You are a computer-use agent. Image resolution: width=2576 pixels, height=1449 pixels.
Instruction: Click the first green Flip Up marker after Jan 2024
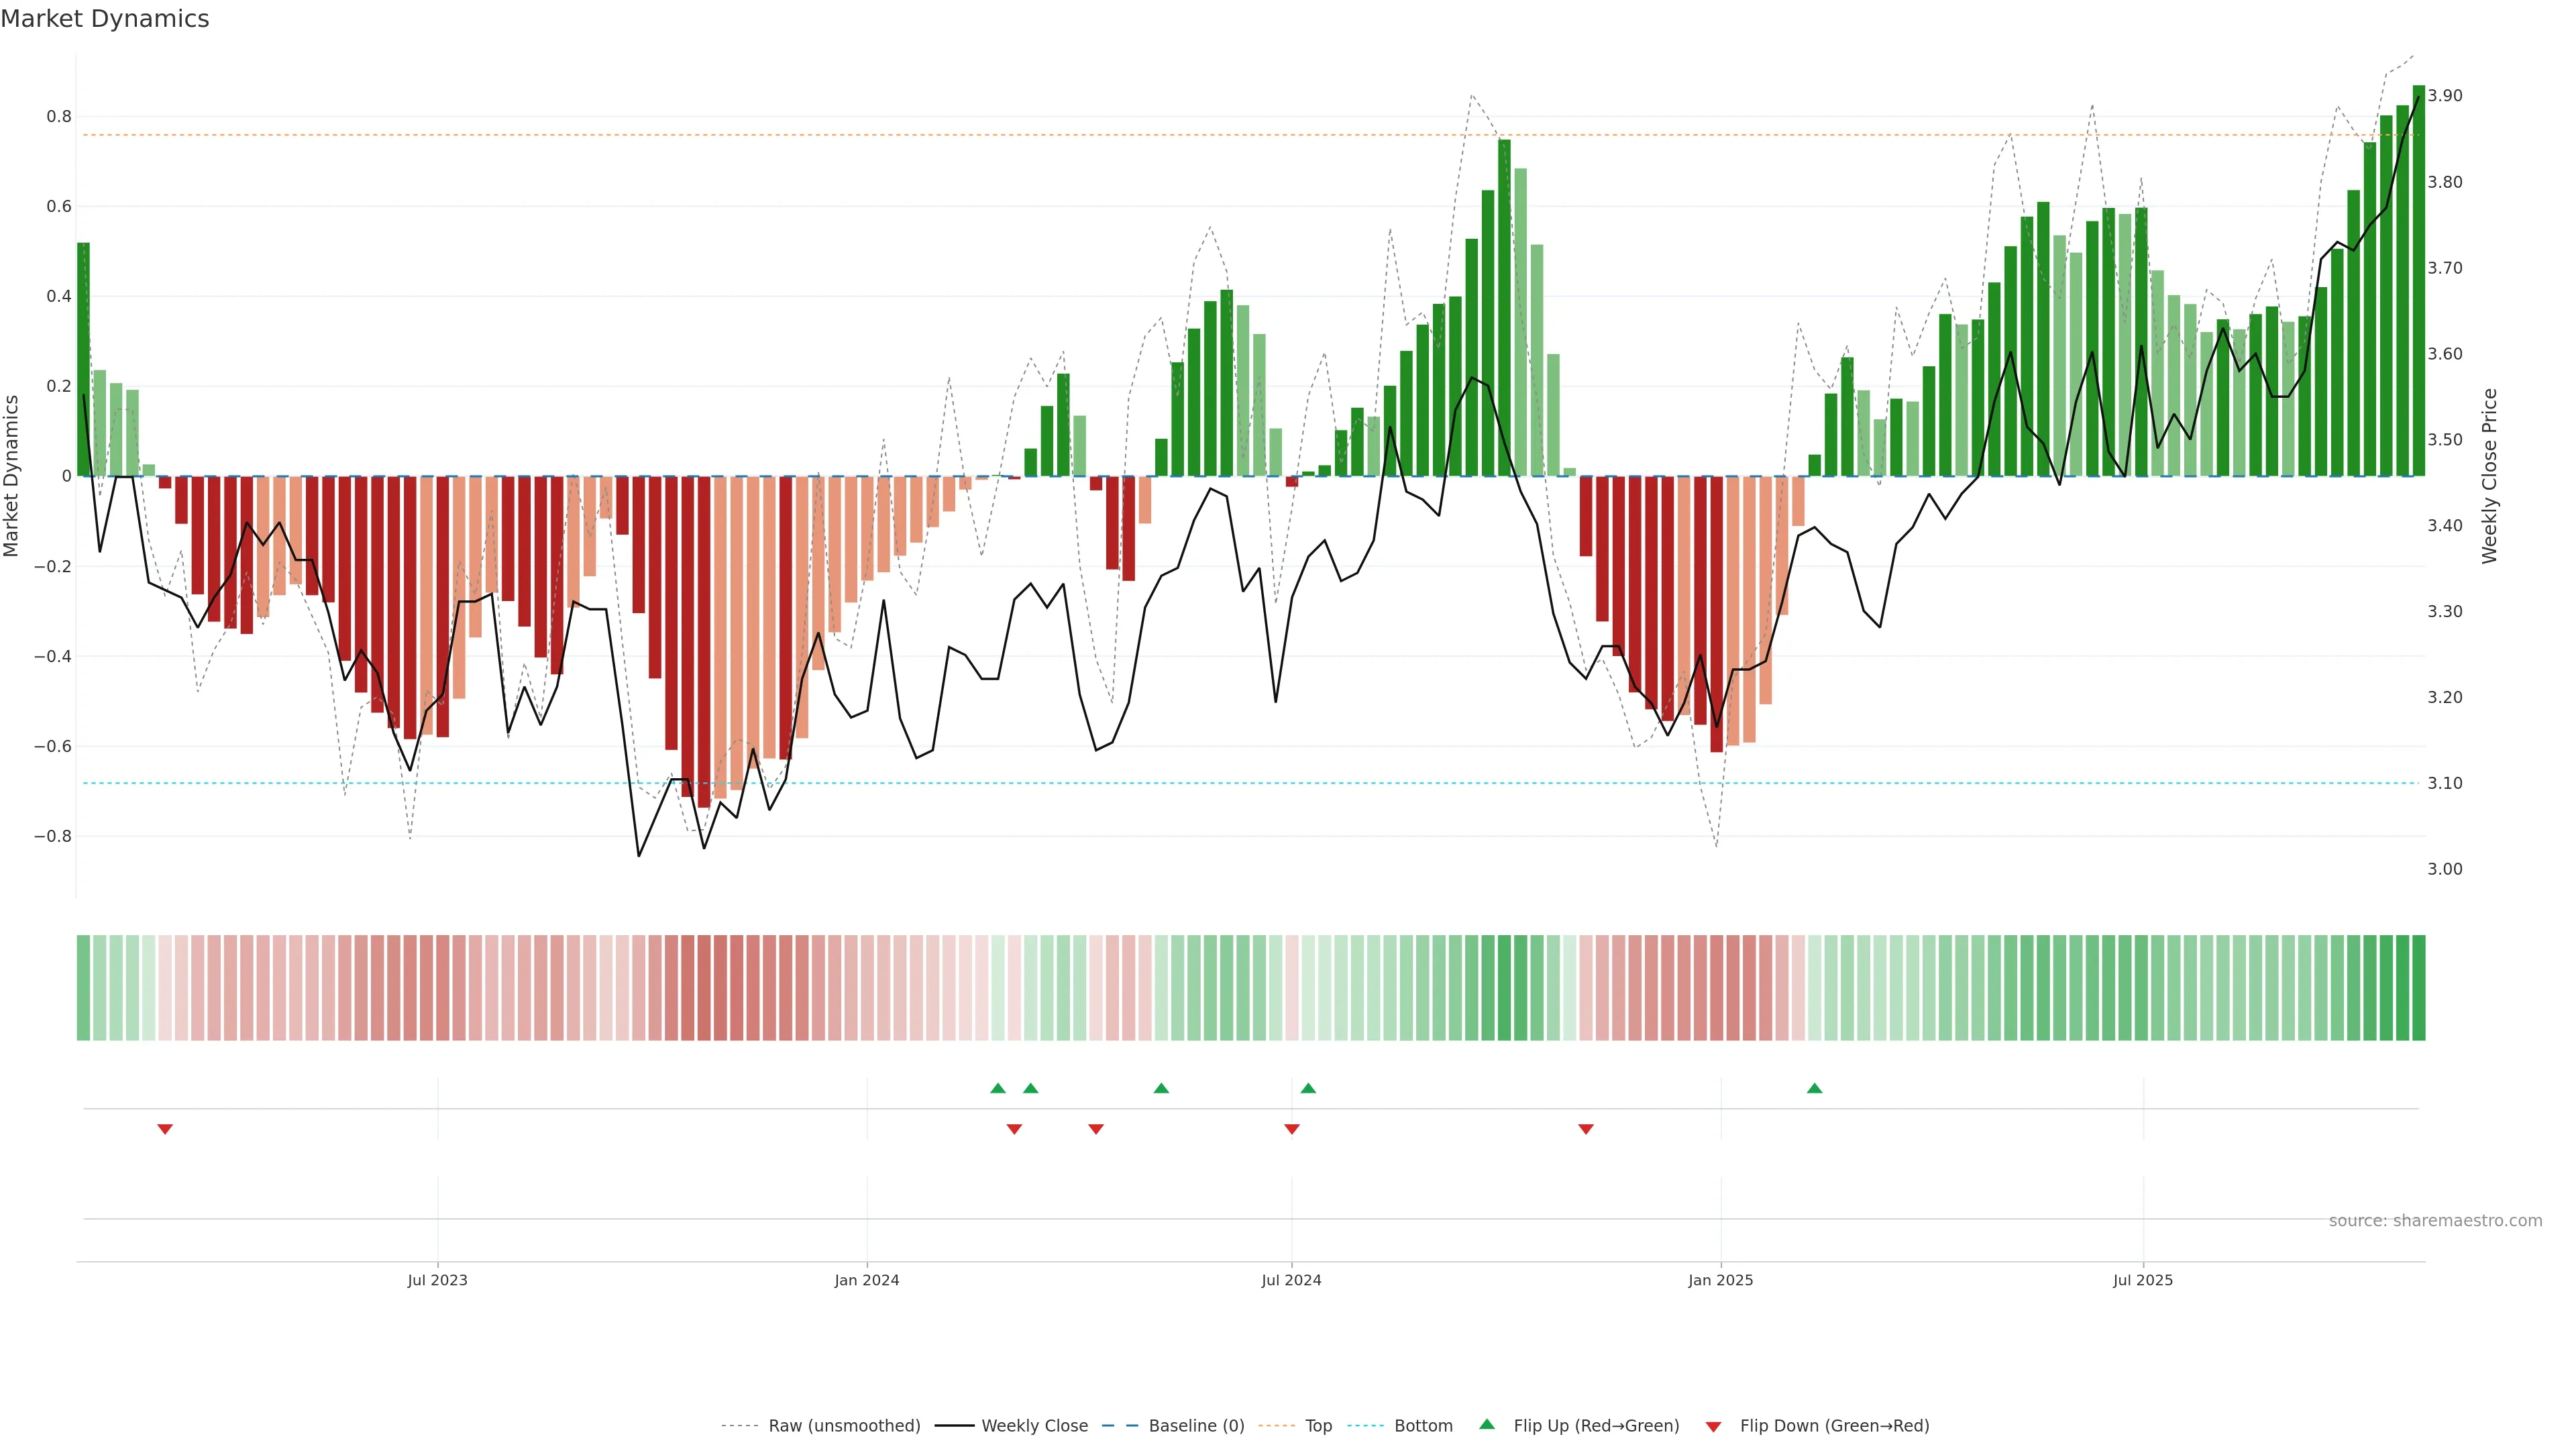[997, 1088]
